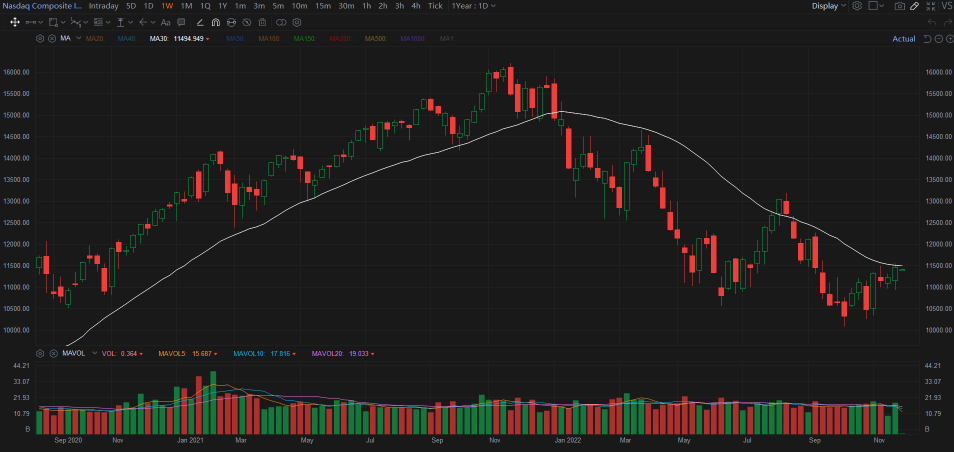The height and width of the screenshot is (452, 954).
Task: Toggle the MA40 line label
Action: [127, 38]
